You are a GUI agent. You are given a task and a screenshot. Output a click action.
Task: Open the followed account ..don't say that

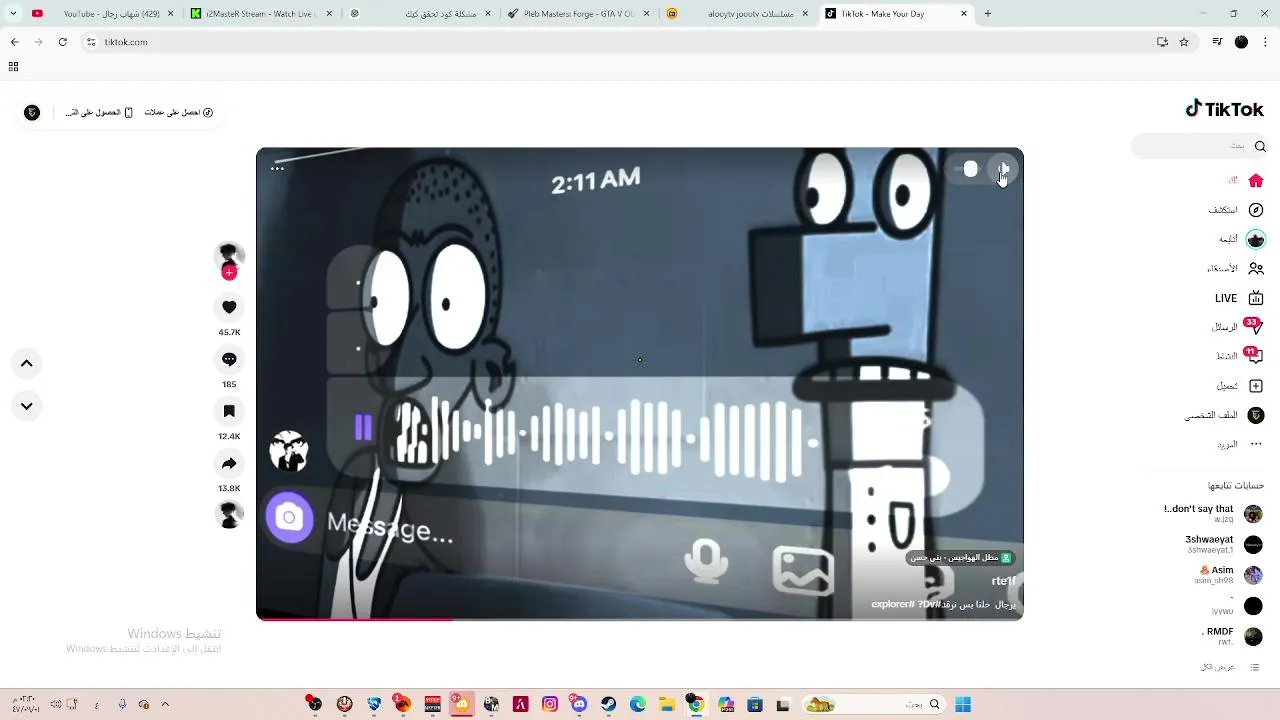click(x=1212, y=514)
